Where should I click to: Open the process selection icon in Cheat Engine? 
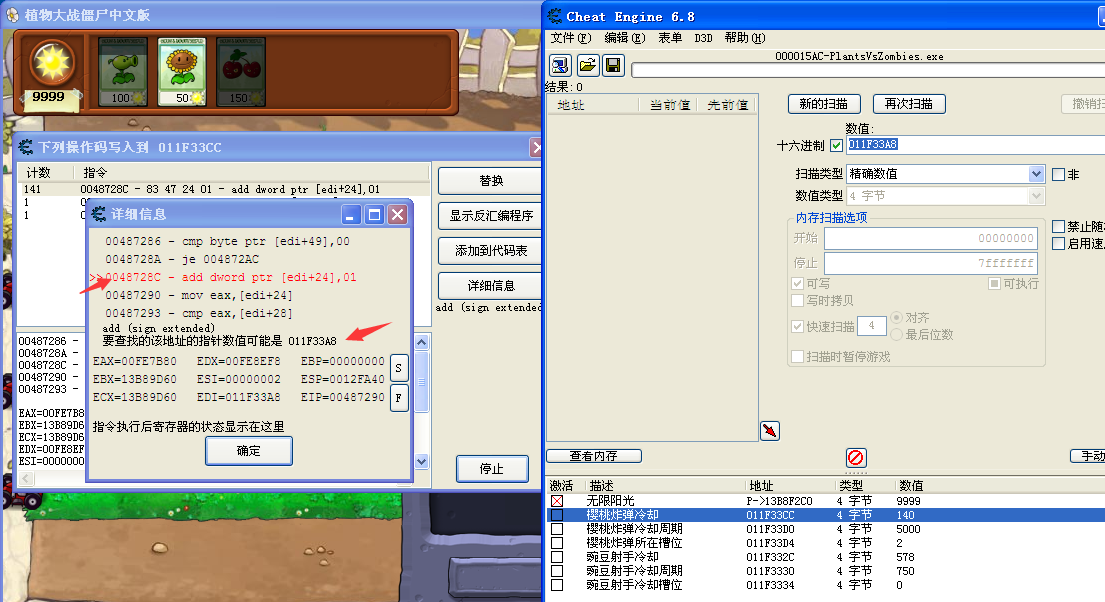click(x=560, y=66)
